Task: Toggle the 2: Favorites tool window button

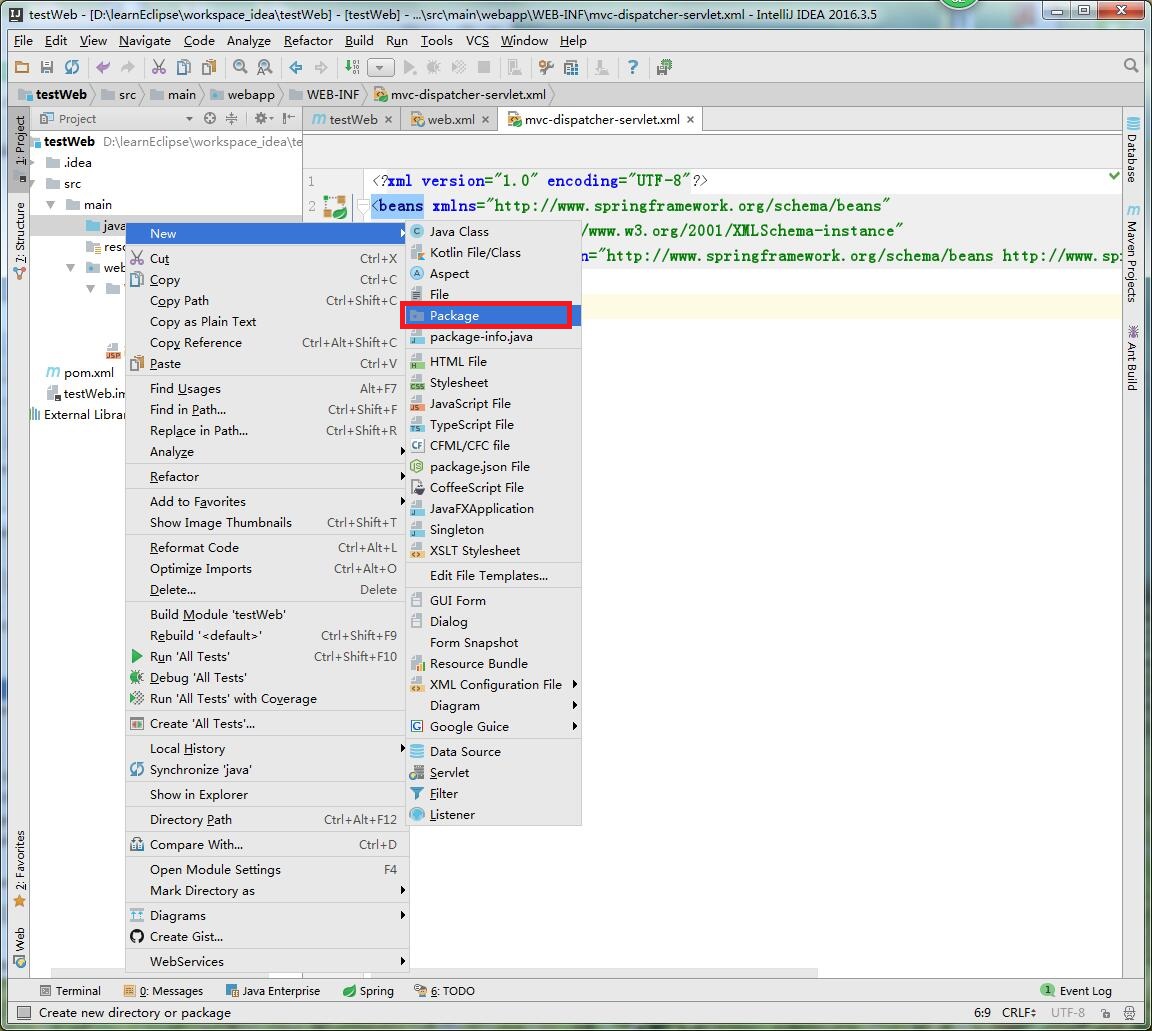Action: (20, 868)
